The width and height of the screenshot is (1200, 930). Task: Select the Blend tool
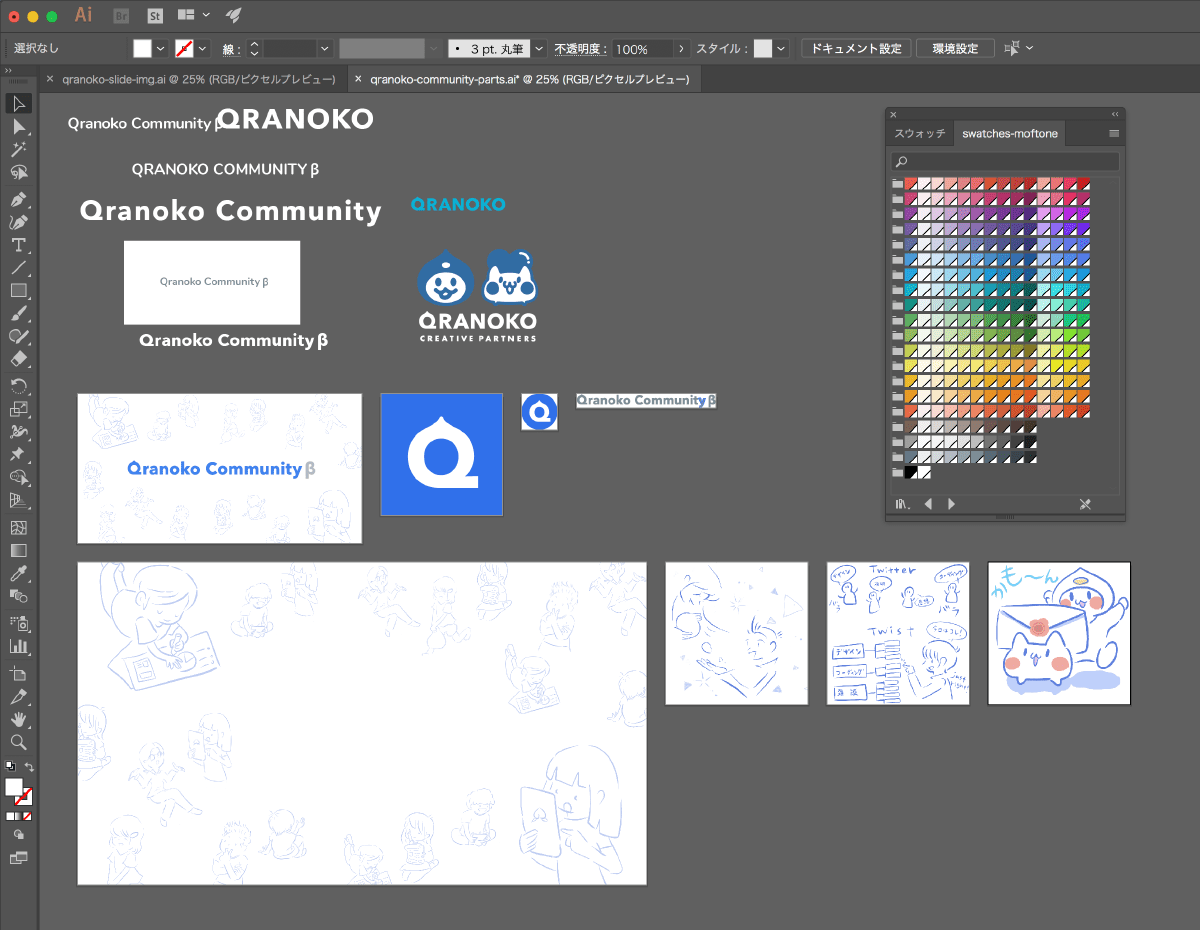click(x=18, y=596)
